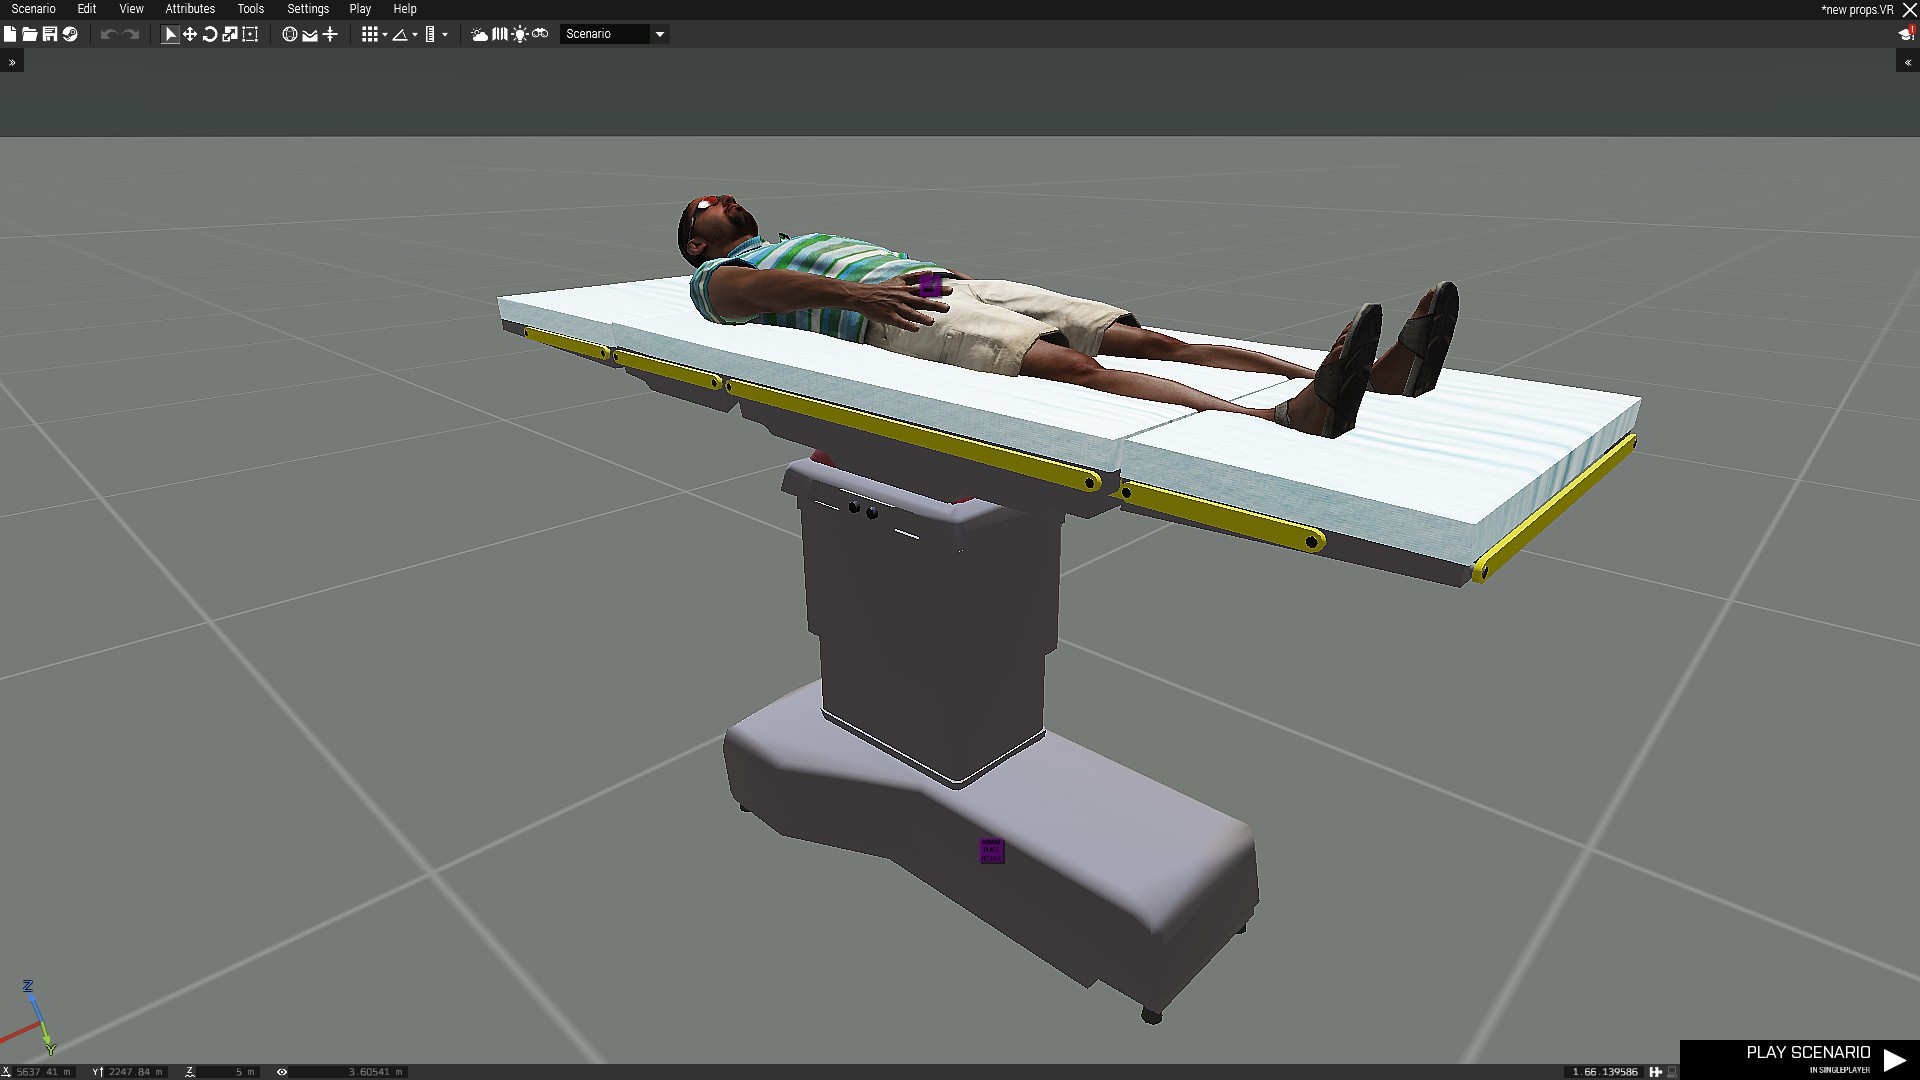1920x1080 pixels.
Task: Open the weather and date settings icon
Action: click(x=480, y=34)
